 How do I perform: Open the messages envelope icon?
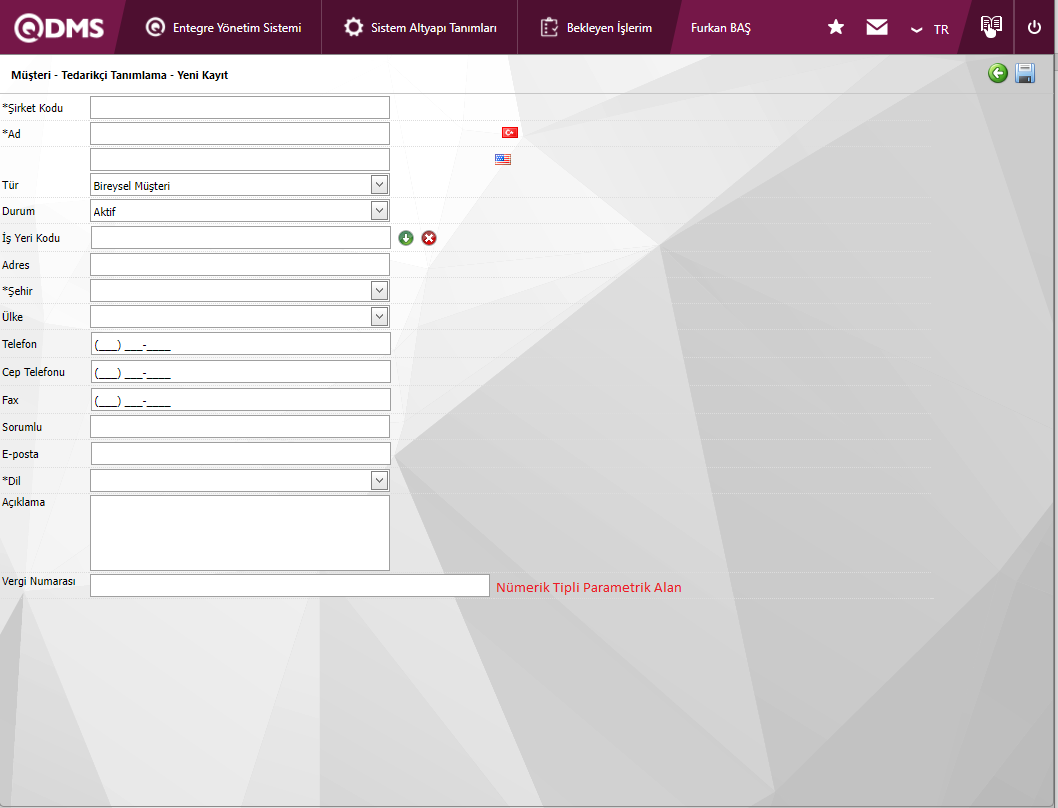[x=876, y=27]
